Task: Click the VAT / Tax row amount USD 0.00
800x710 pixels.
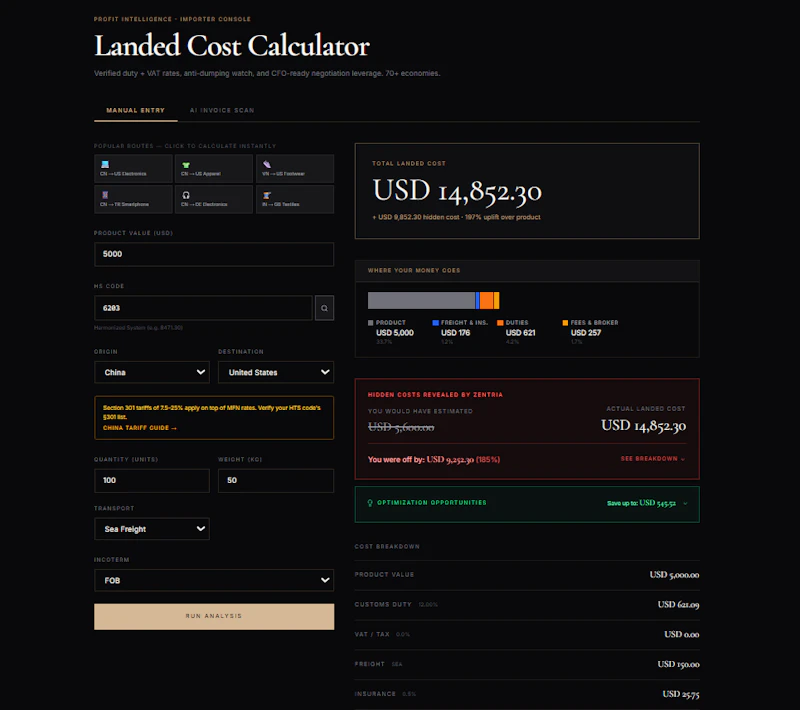Action: 682,635
